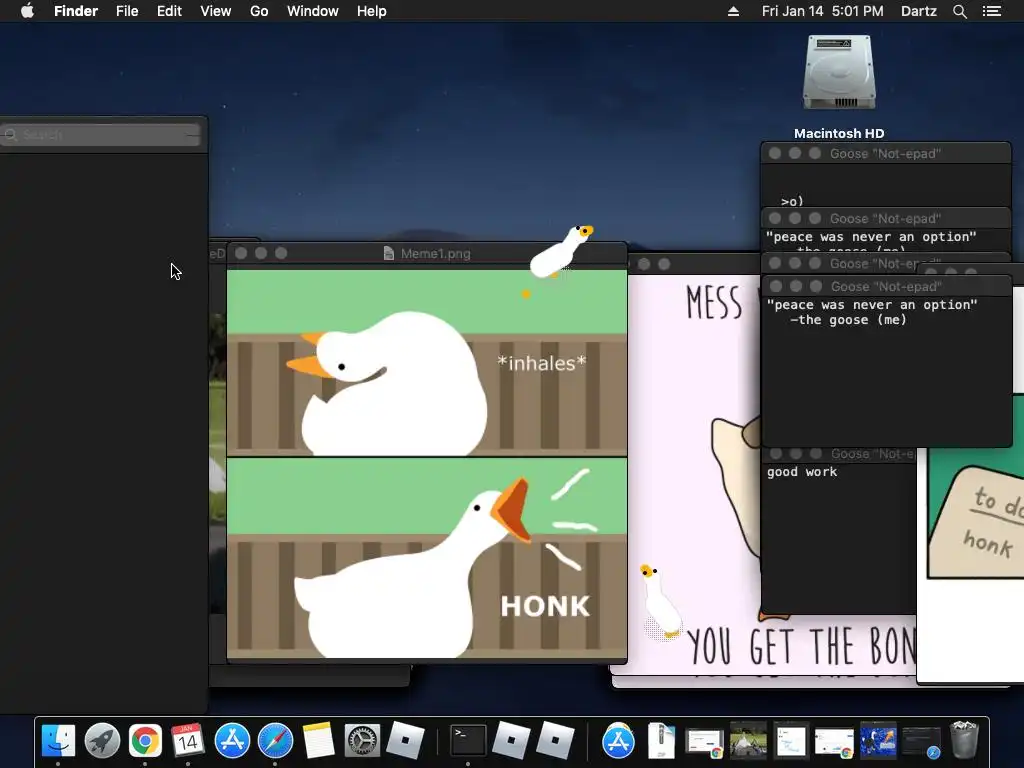The height and width of the screenshot is (768, 1024).
Task: Select the Macintosh HD drive icon
Action: [x=839, y=73]
